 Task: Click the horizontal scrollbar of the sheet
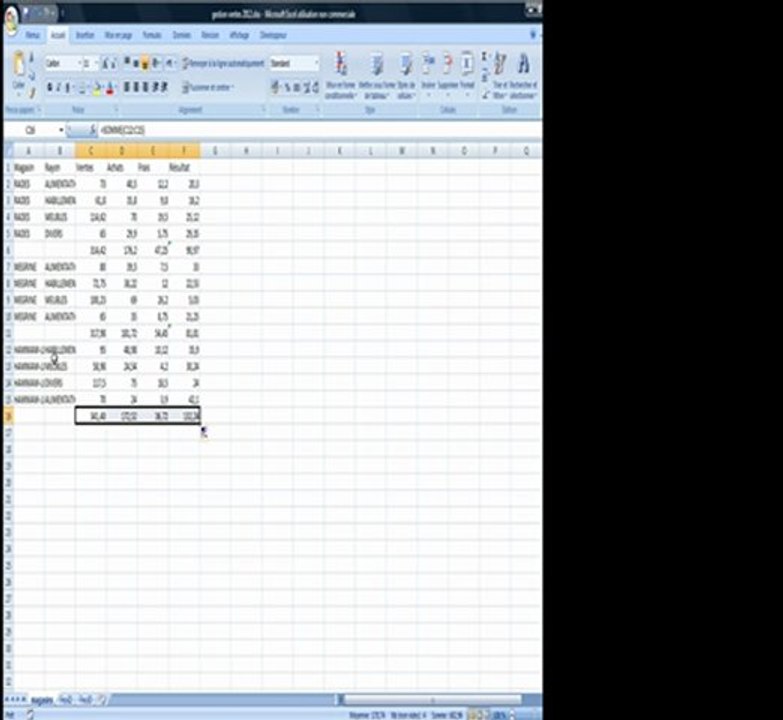(x=432, y=700)
